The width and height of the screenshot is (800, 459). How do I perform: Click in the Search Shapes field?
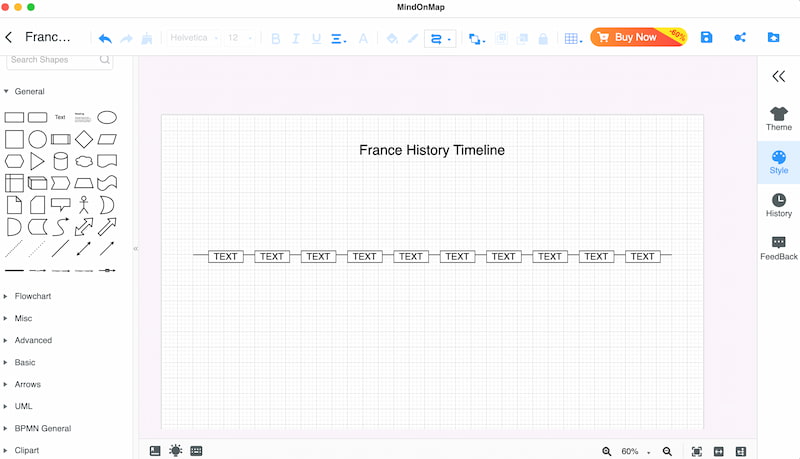click(60, 60)
